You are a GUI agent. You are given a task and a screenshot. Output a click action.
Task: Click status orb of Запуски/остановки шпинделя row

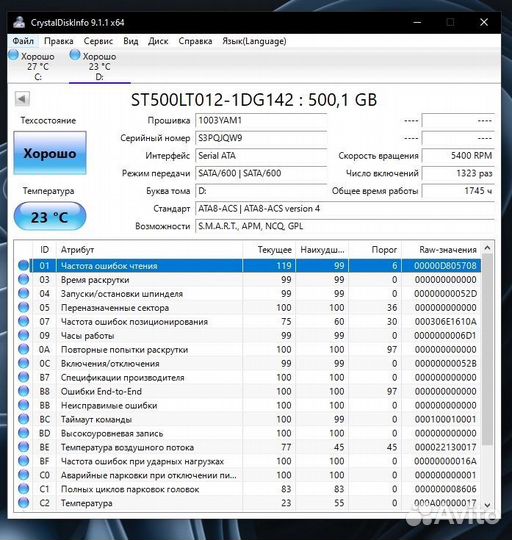(x=23, y=293)
